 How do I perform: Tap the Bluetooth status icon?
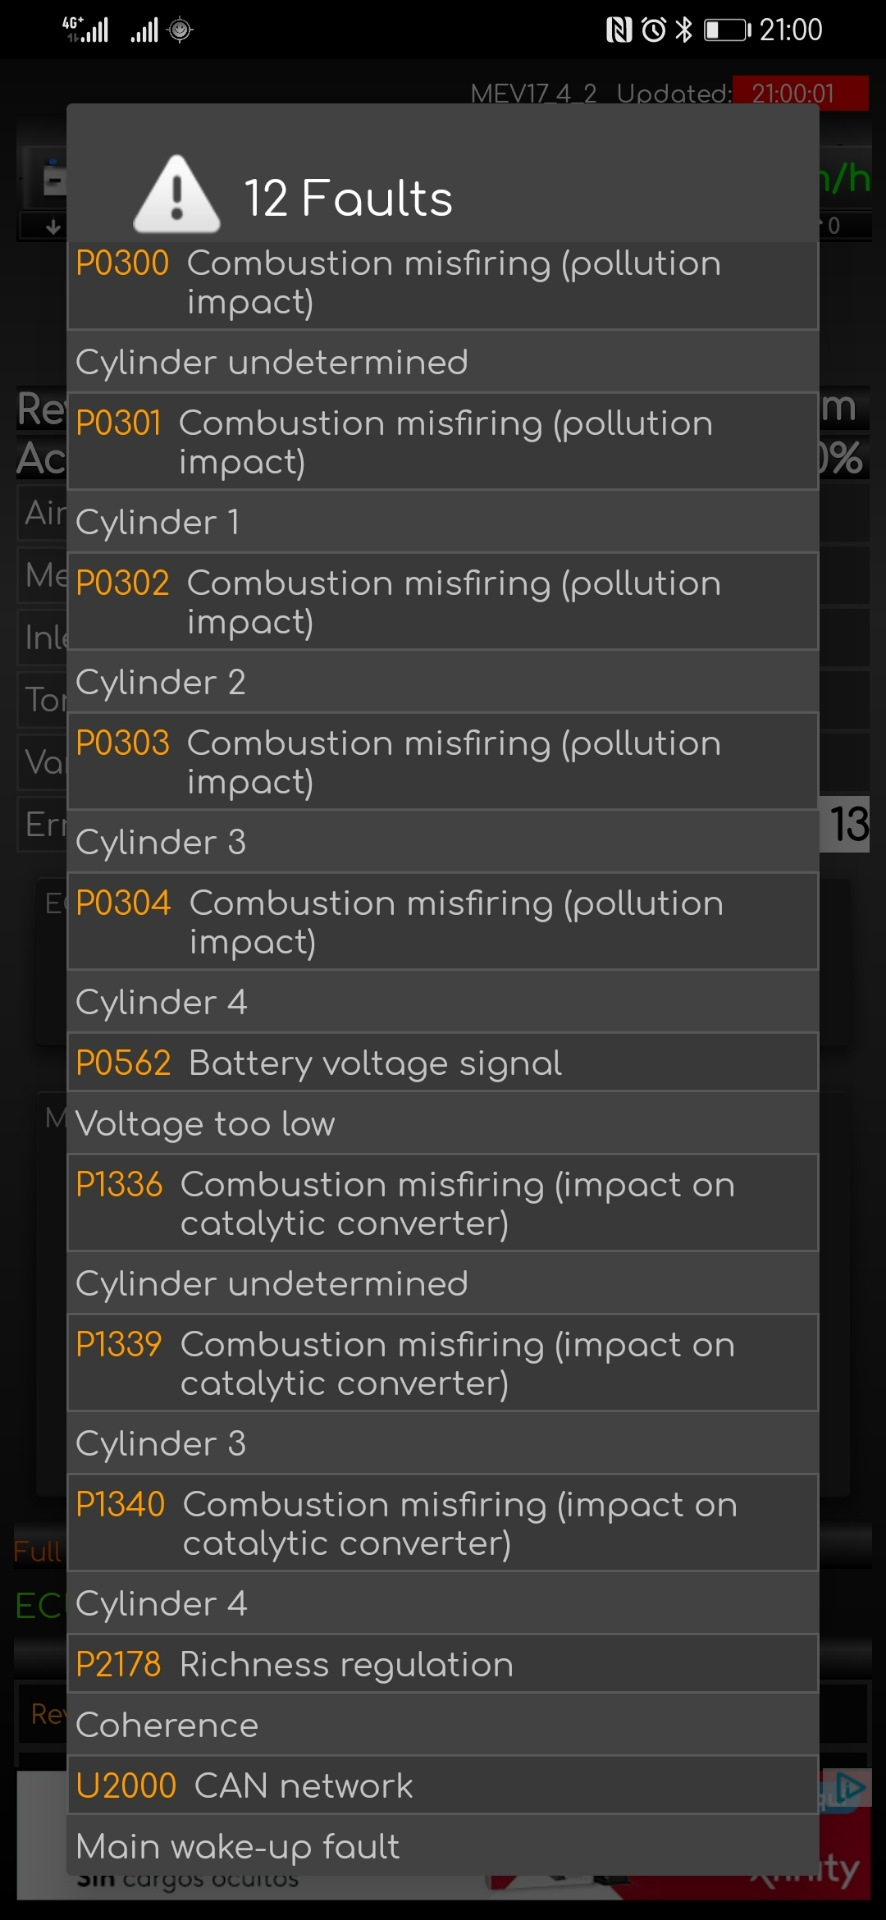pyautogui.click(x=684, y=30)
